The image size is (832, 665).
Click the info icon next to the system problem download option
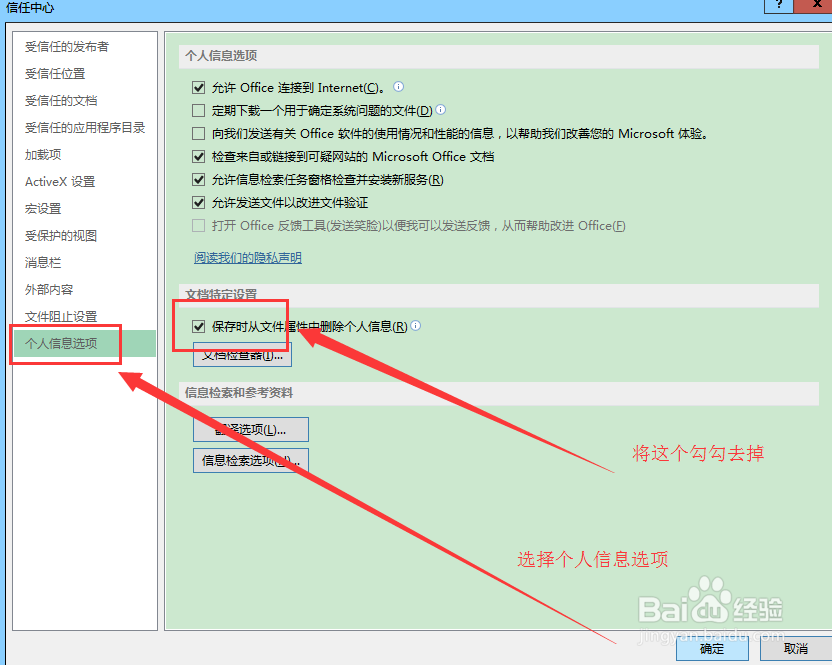[x=440, y=110]
